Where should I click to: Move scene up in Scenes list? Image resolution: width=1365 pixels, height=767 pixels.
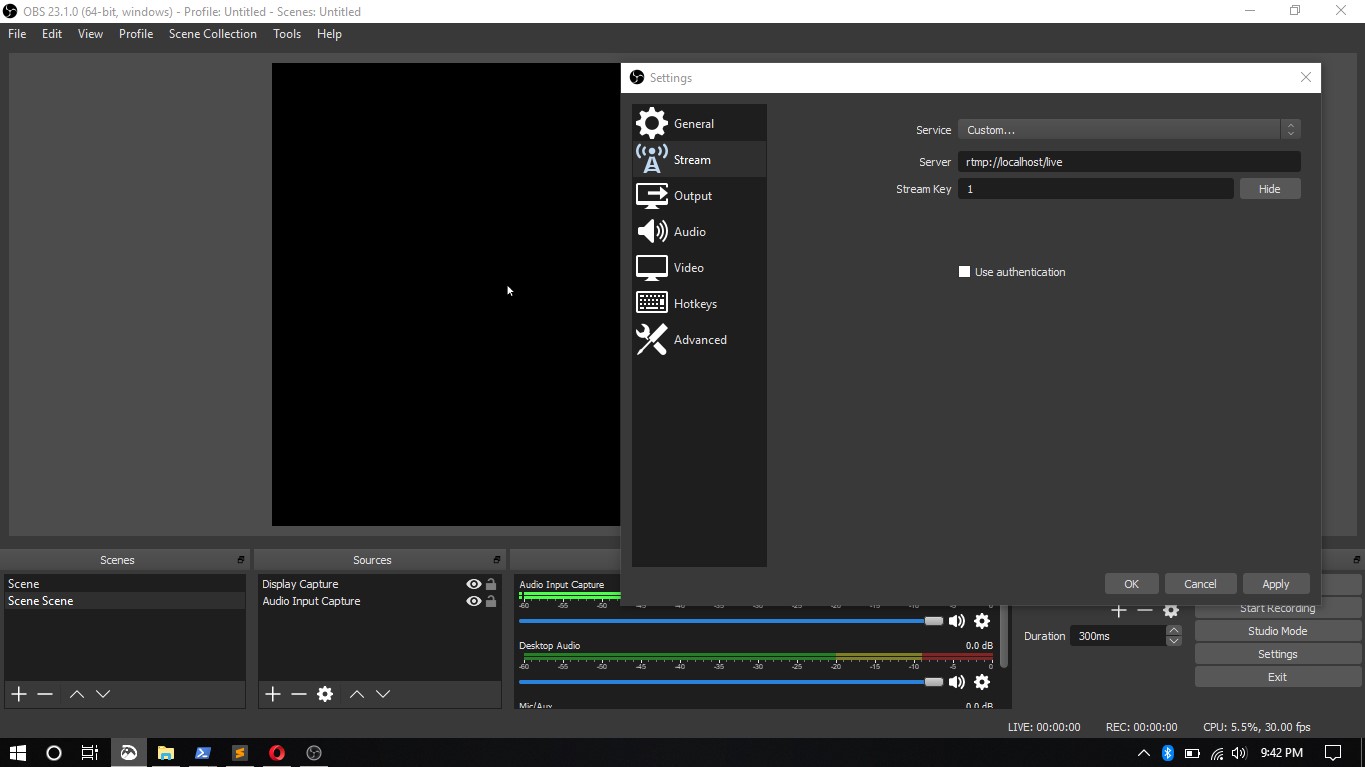[77, 694]
